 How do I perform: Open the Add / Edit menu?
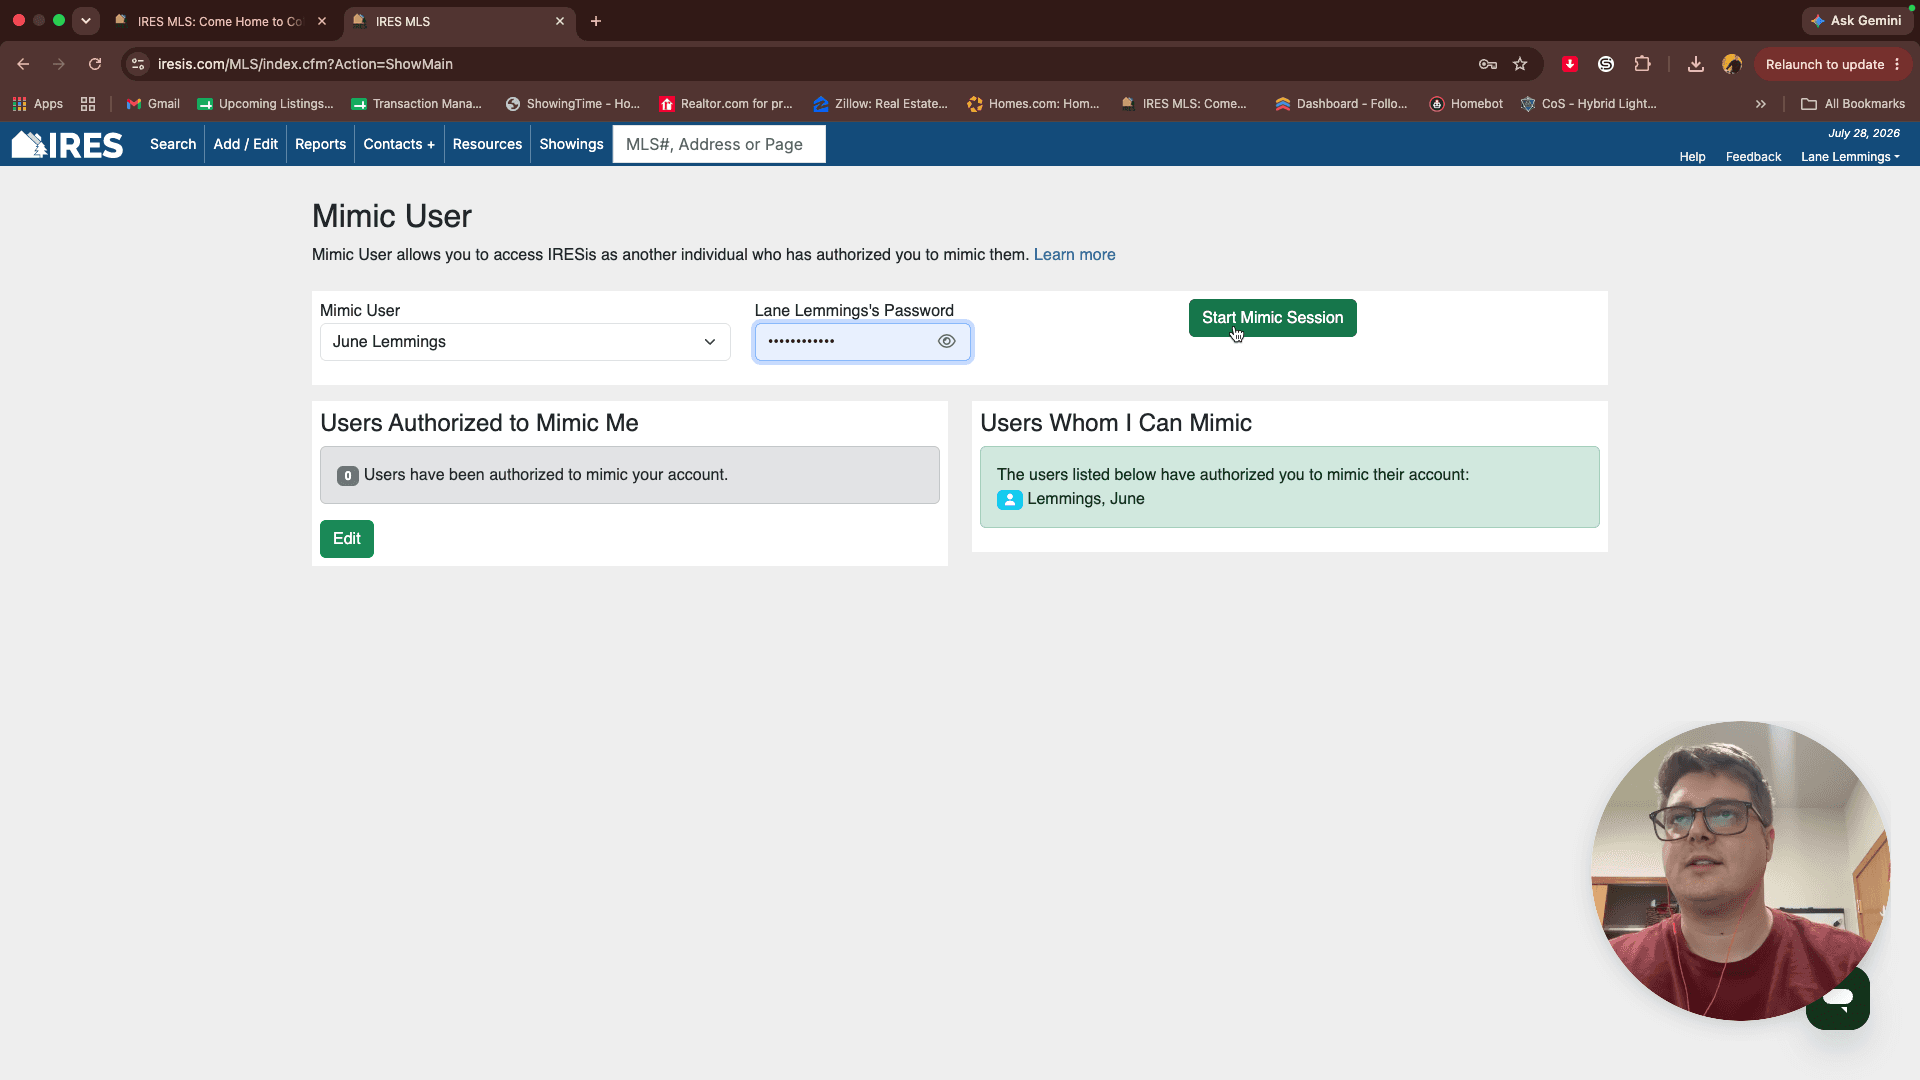tap(246, 144)
